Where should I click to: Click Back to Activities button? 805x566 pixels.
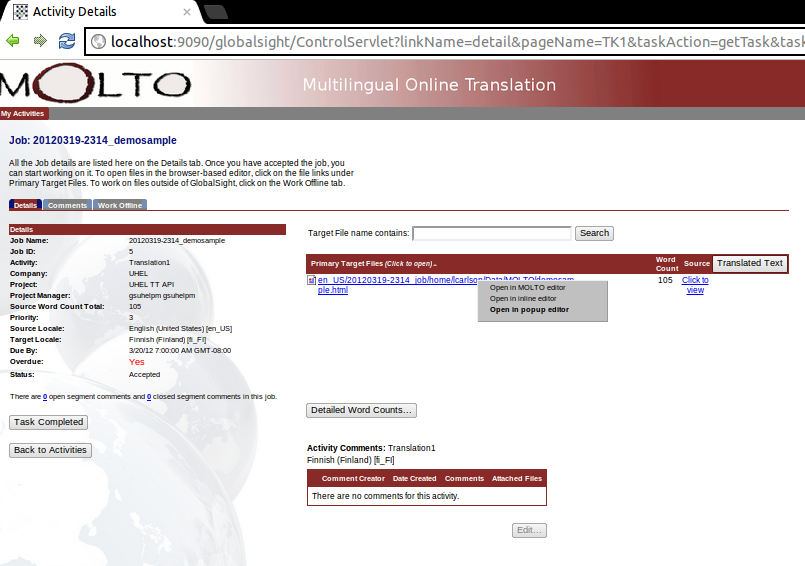[50, 450]
